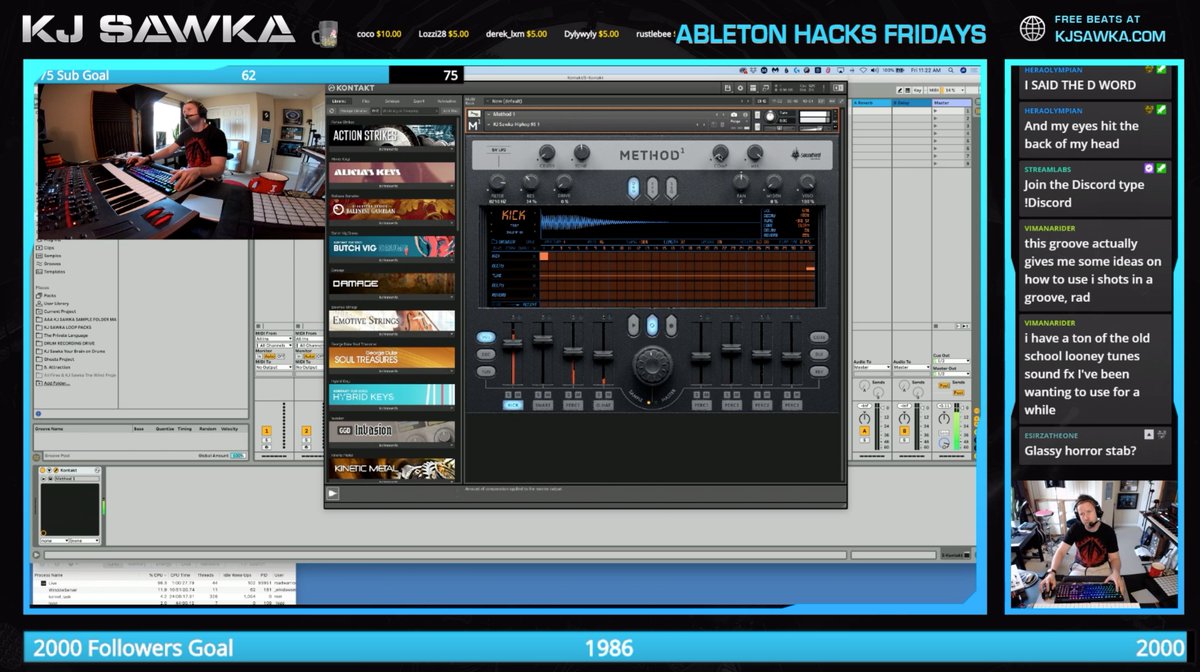Switch to Files tab in Kontakt browser

point(366,101)
